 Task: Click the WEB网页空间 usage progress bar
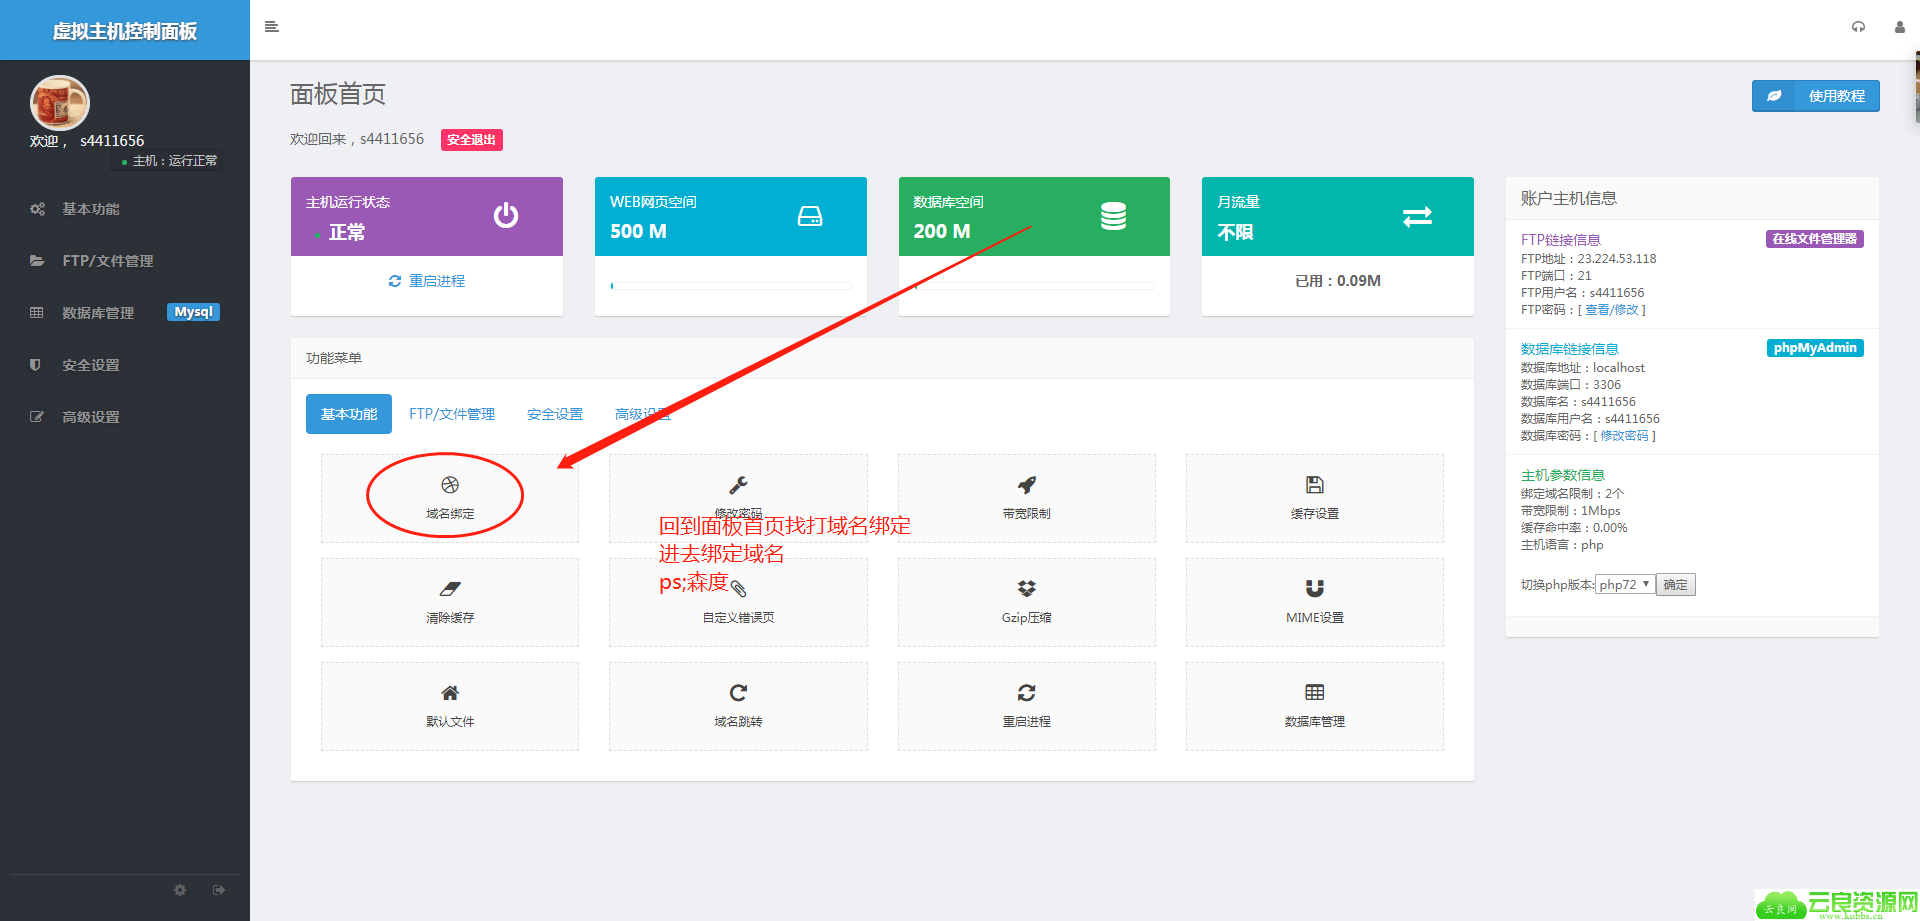tap(731, 286)
